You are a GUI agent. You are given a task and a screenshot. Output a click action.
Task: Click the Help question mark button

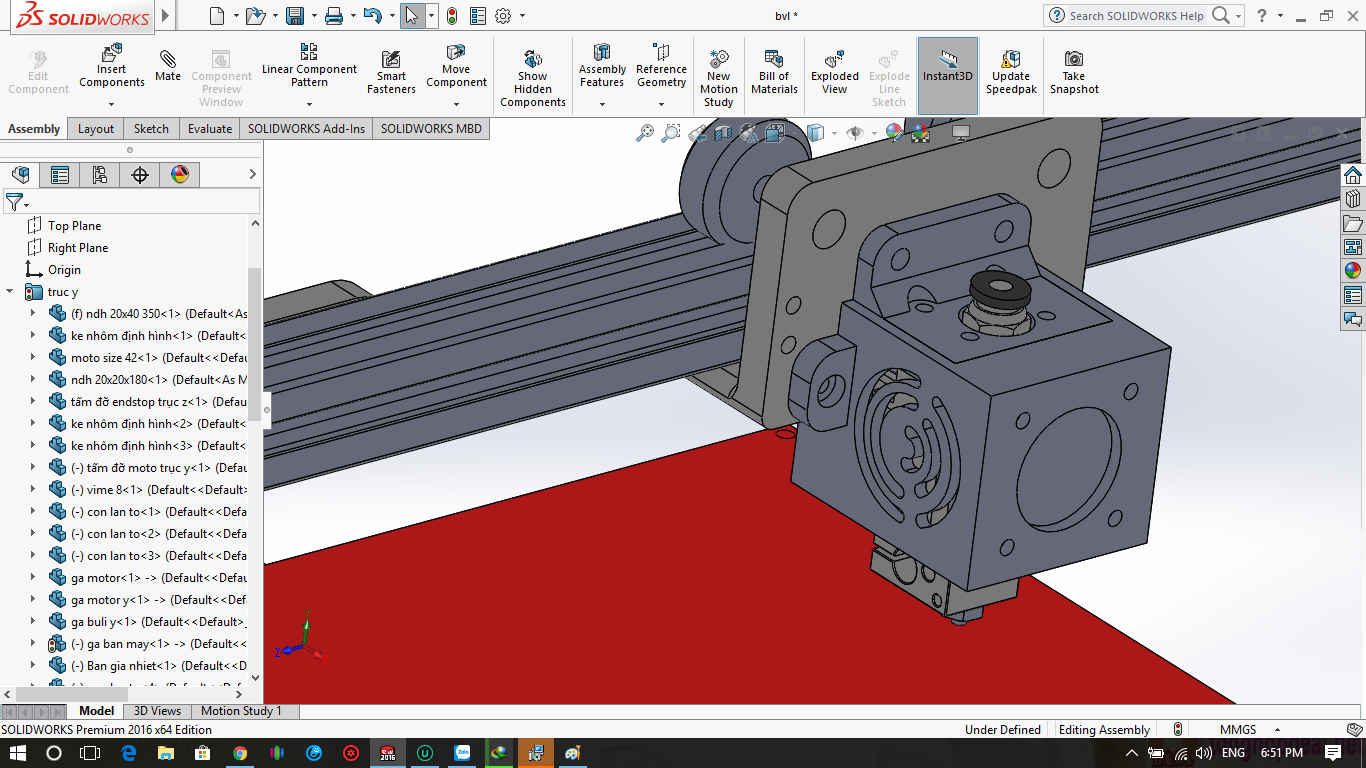click(x=1262, y=16)
